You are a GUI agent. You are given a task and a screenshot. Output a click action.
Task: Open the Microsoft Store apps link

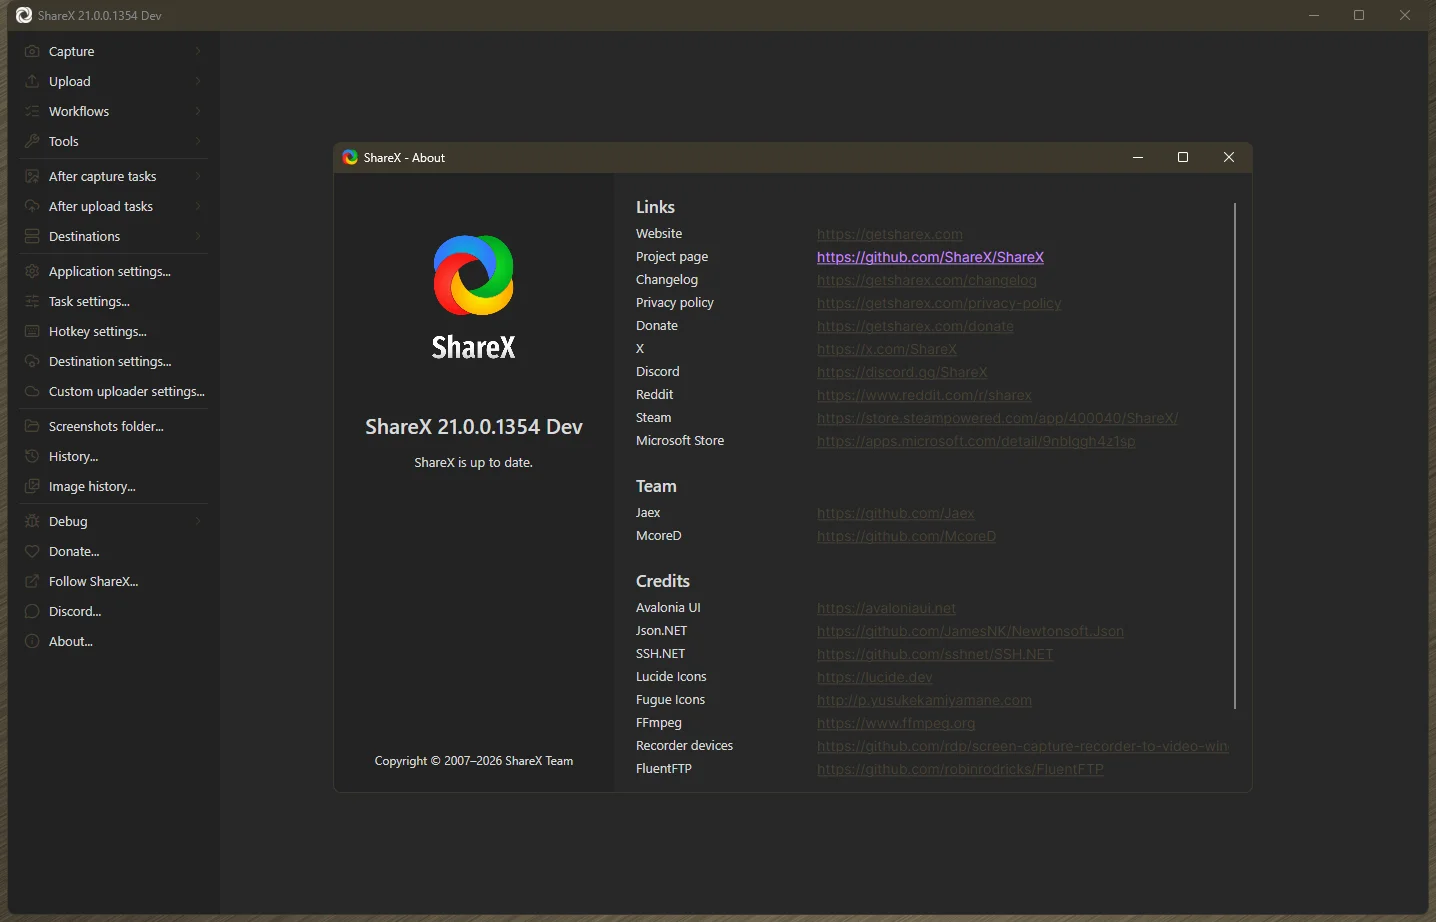pyautogui.click(x=976, y=441)
